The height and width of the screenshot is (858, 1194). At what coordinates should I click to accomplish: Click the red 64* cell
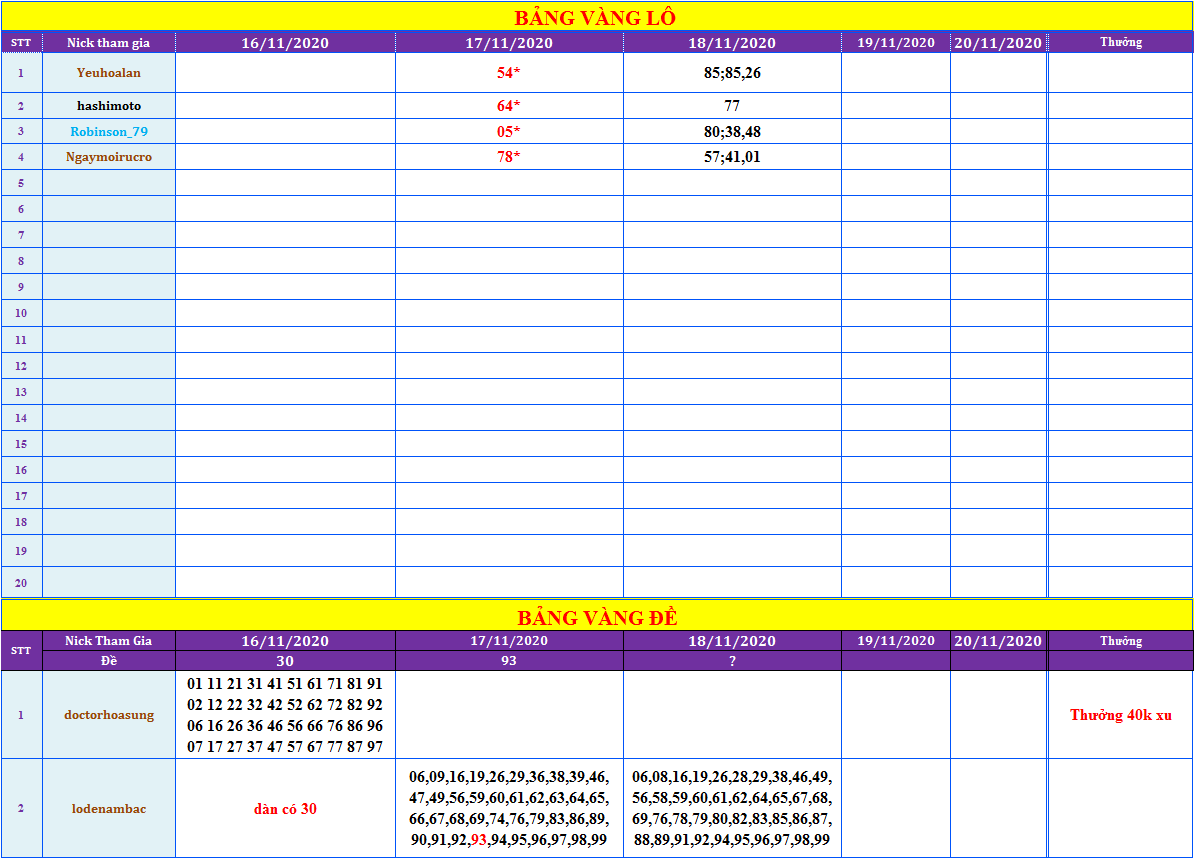click(x=509, y=106)
